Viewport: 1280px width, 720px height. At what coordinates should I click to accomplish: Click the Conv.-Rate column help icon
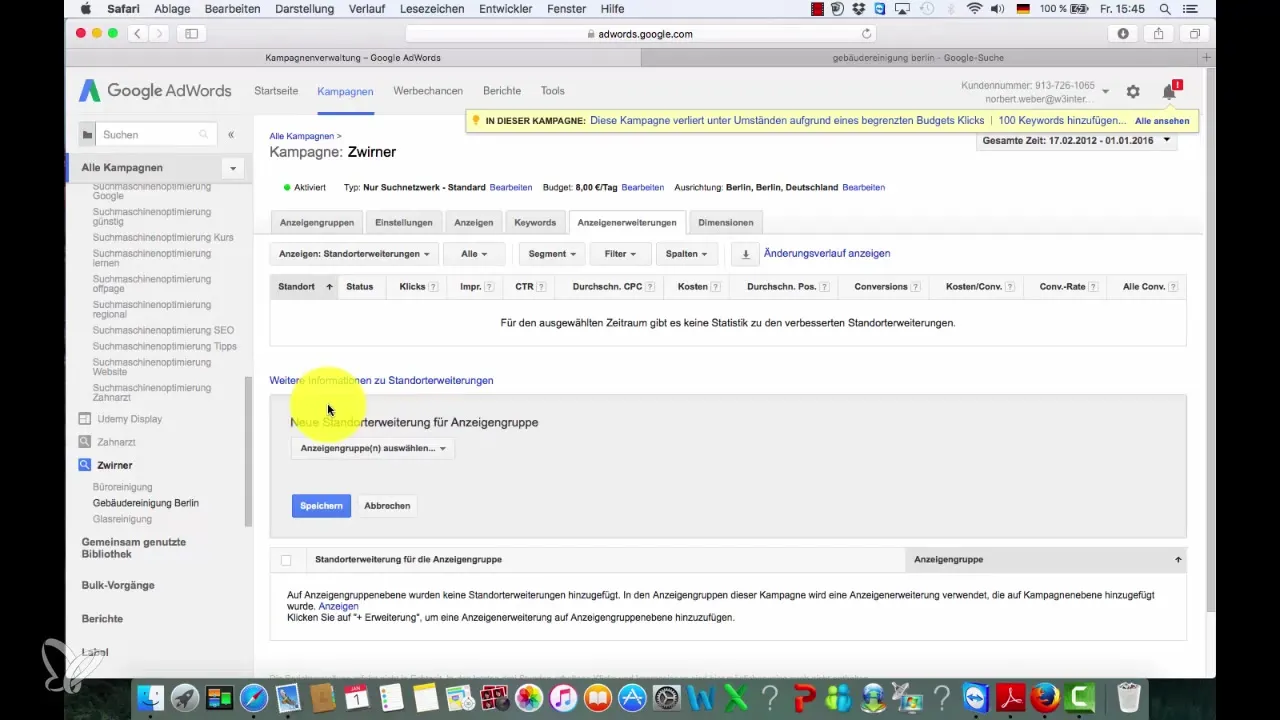1093,287
